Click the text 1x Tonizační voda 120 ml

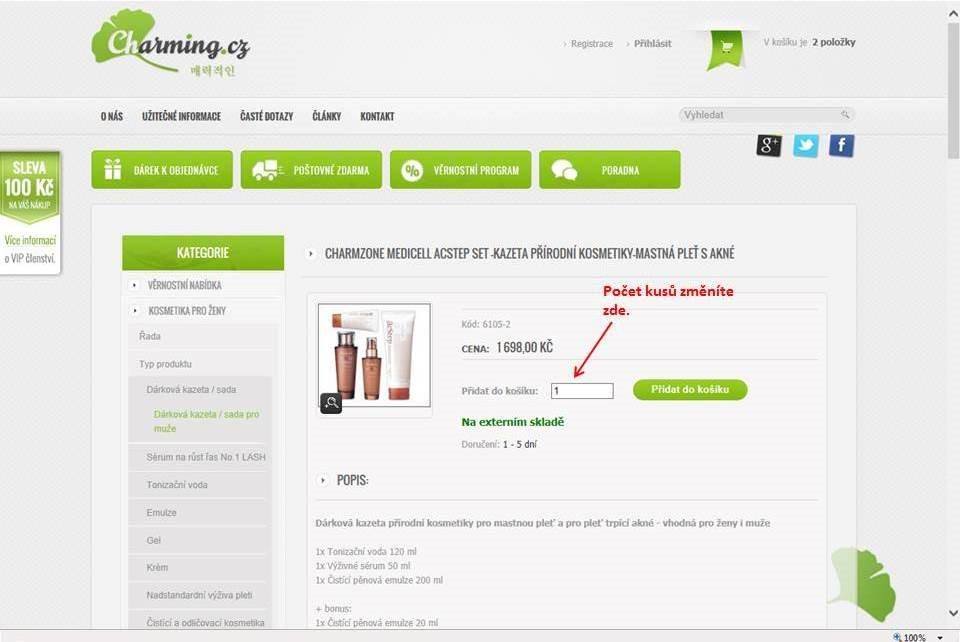[x=366, y=551]
